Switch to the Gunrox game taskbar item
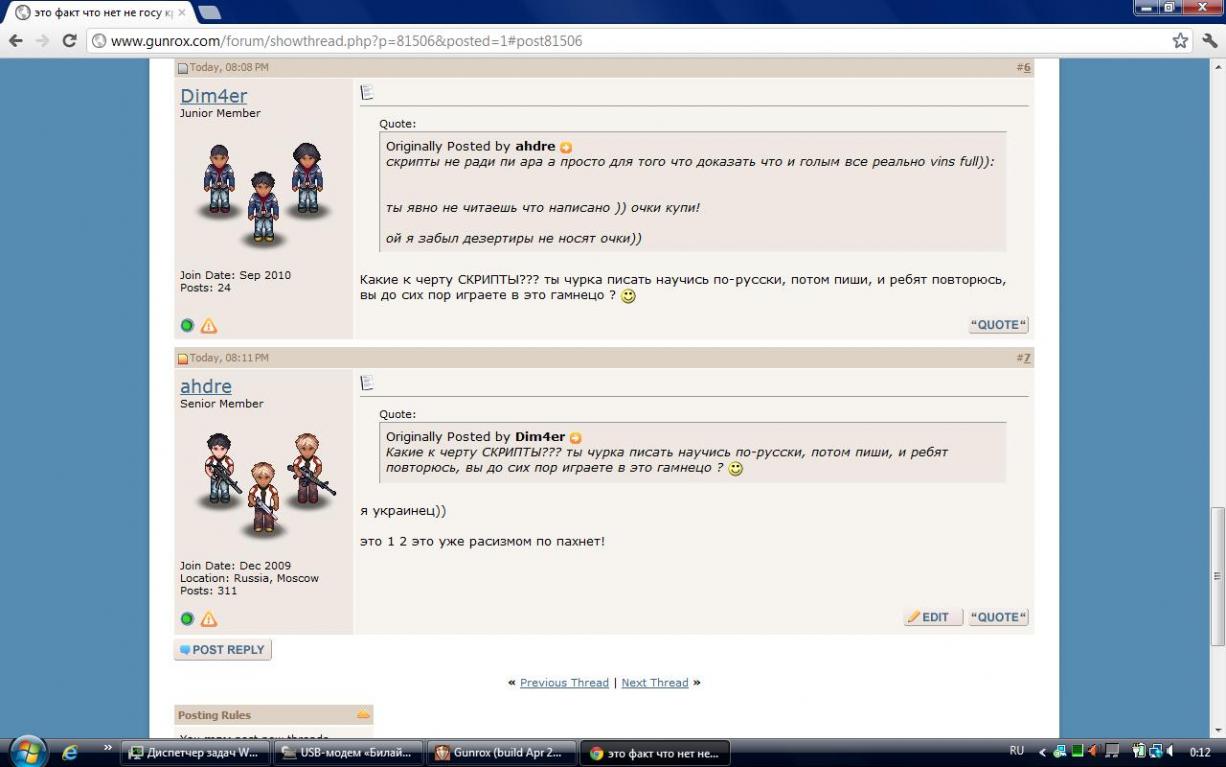This screenshot has height=767, width=1226. tap(501, 753)
